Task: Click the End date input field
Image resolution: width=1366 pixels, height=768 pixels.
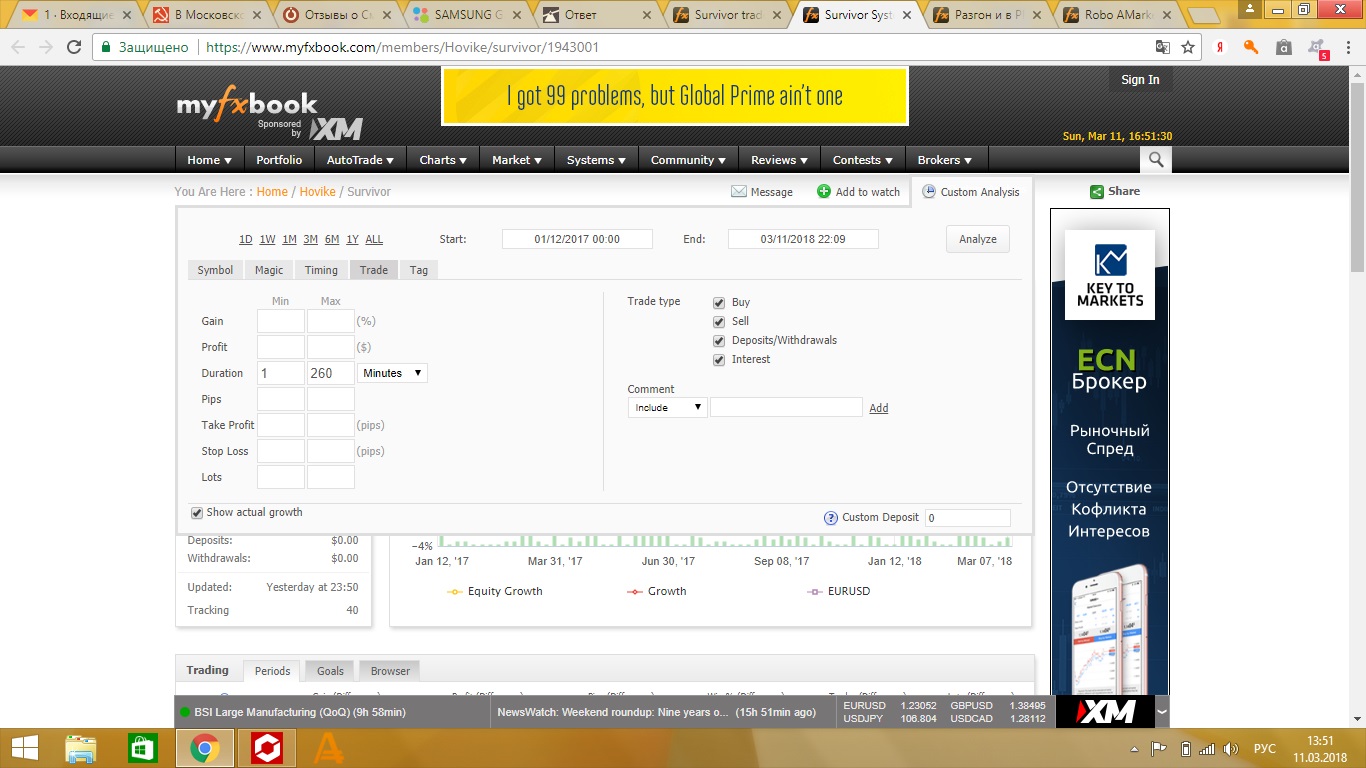Action: coord(803,239)
